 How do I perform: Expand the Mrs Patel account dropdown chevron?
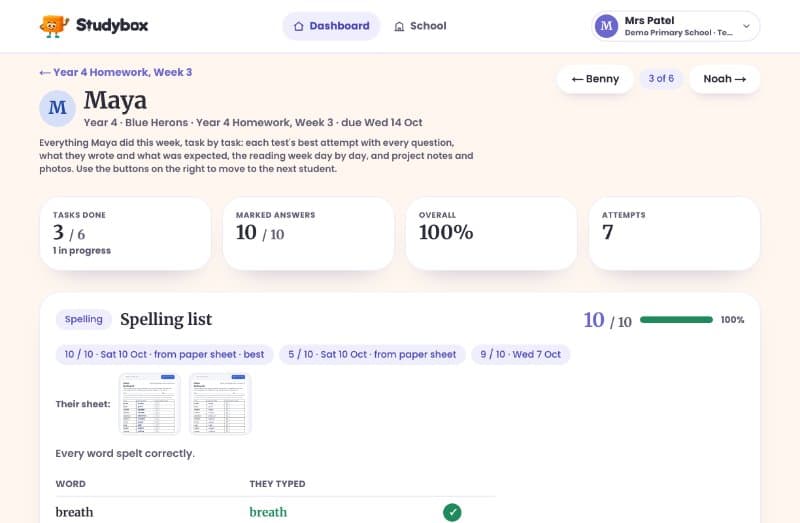[746, 26]
